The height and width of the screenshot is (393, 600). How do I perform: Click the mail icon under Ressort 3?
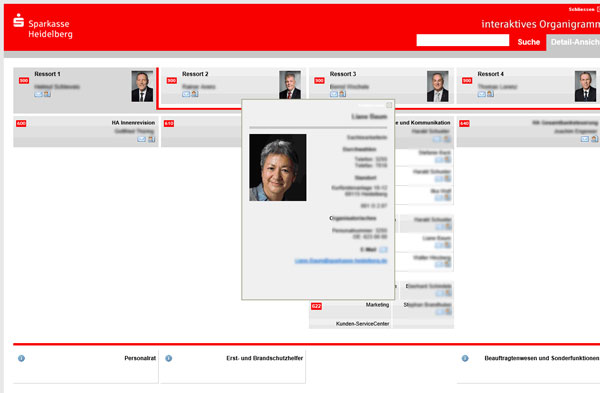pyautogui.click(x=334, y=94)
